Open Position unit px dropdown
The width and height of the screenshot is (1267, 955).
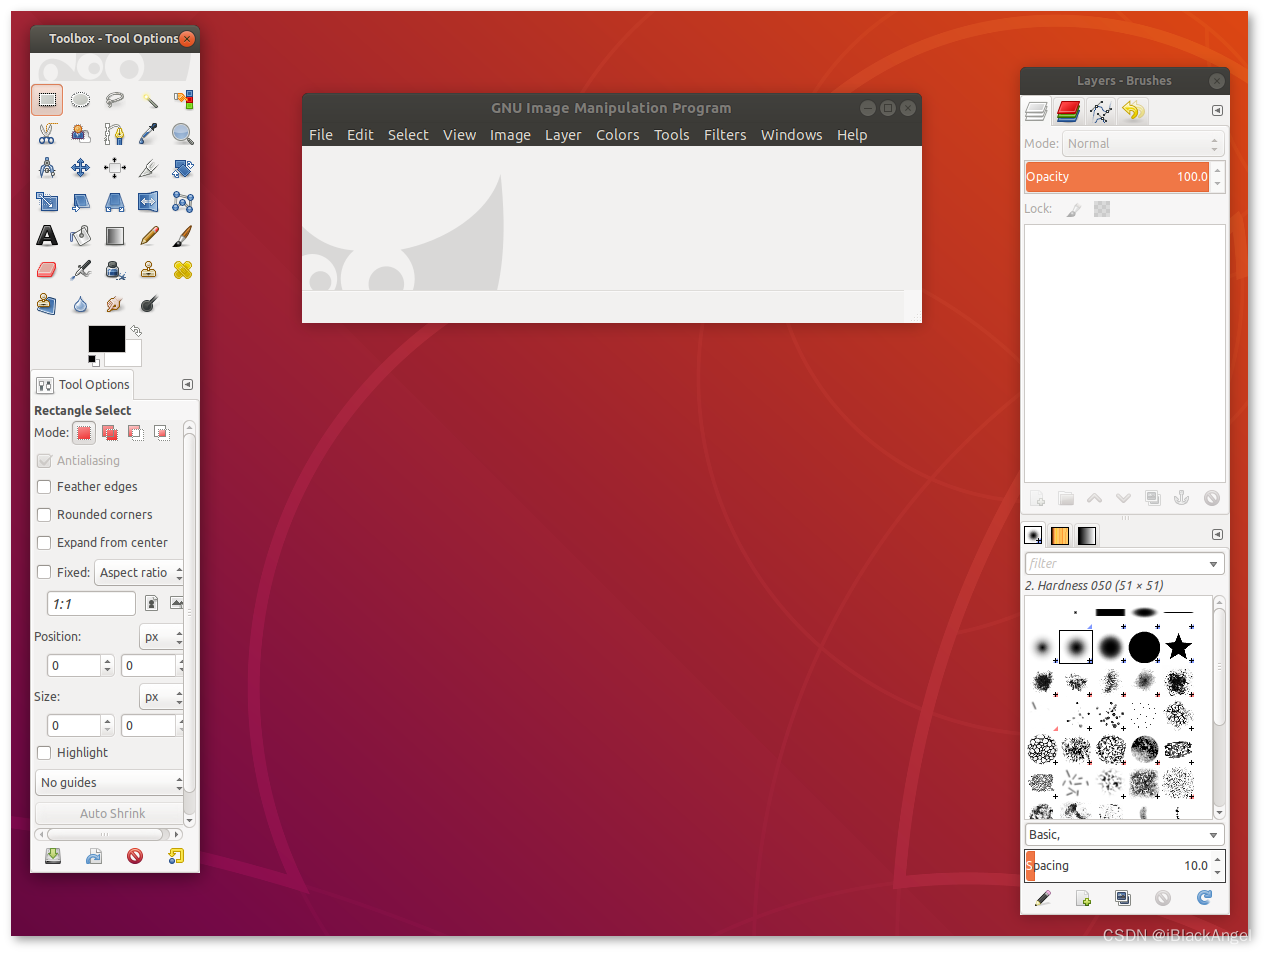162,637
